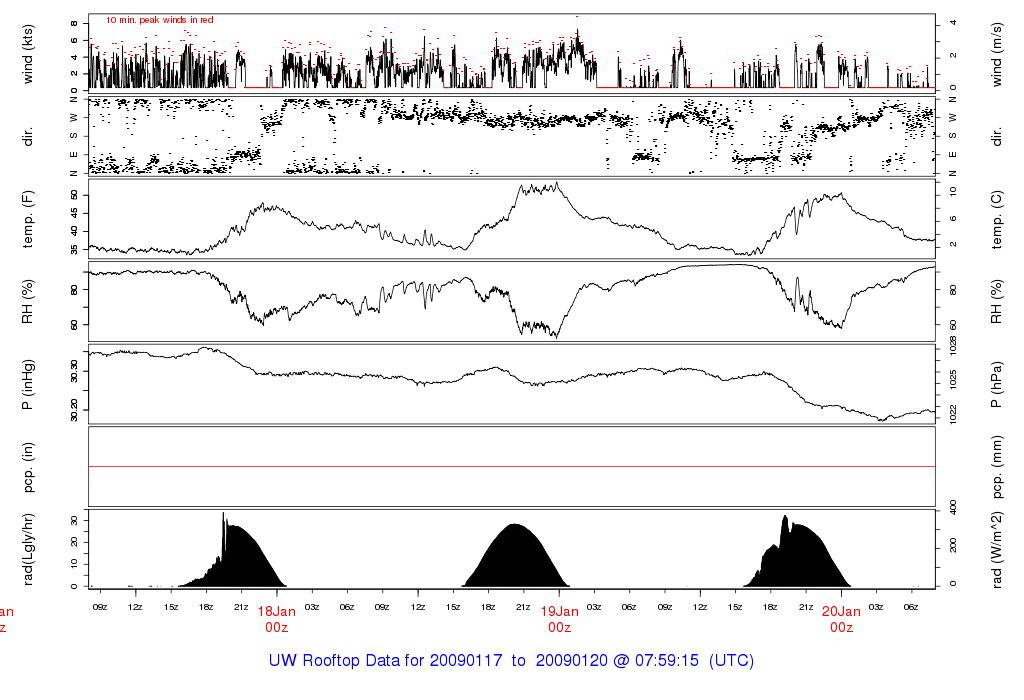Image resolution: width=1024 pixels, height=700 pixels.
Task: Select the "P (inHg)" pressure axis label
Action: point(28,384)
